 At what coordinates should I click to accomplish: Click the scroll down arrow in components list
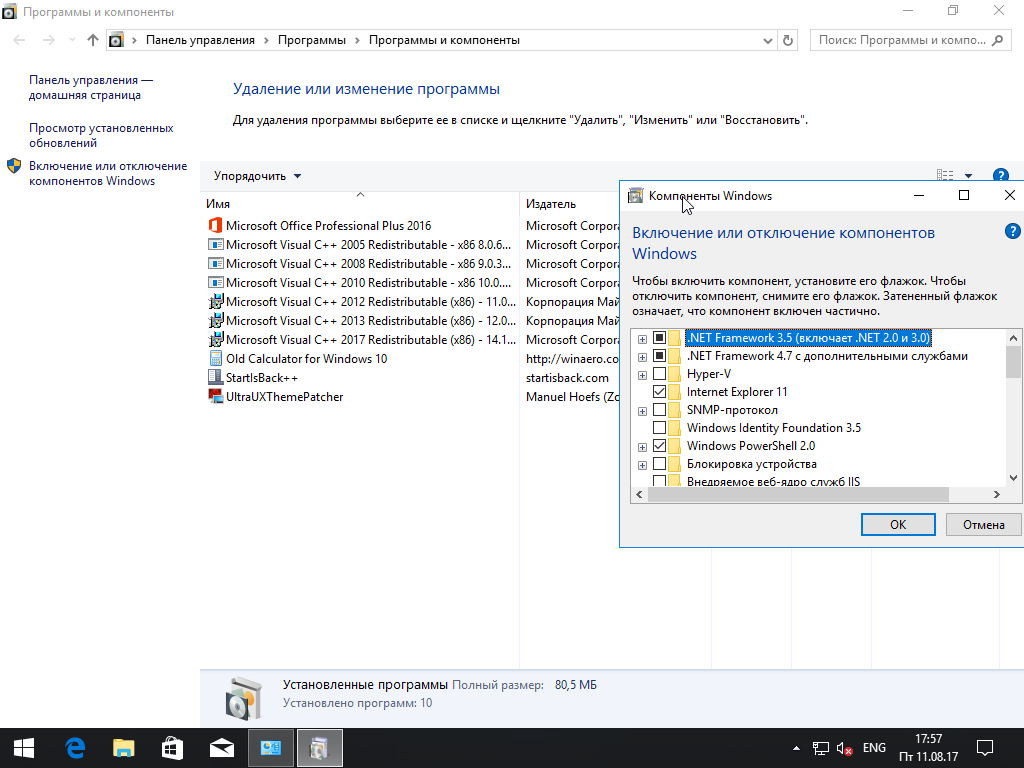tap(1013, 477)
